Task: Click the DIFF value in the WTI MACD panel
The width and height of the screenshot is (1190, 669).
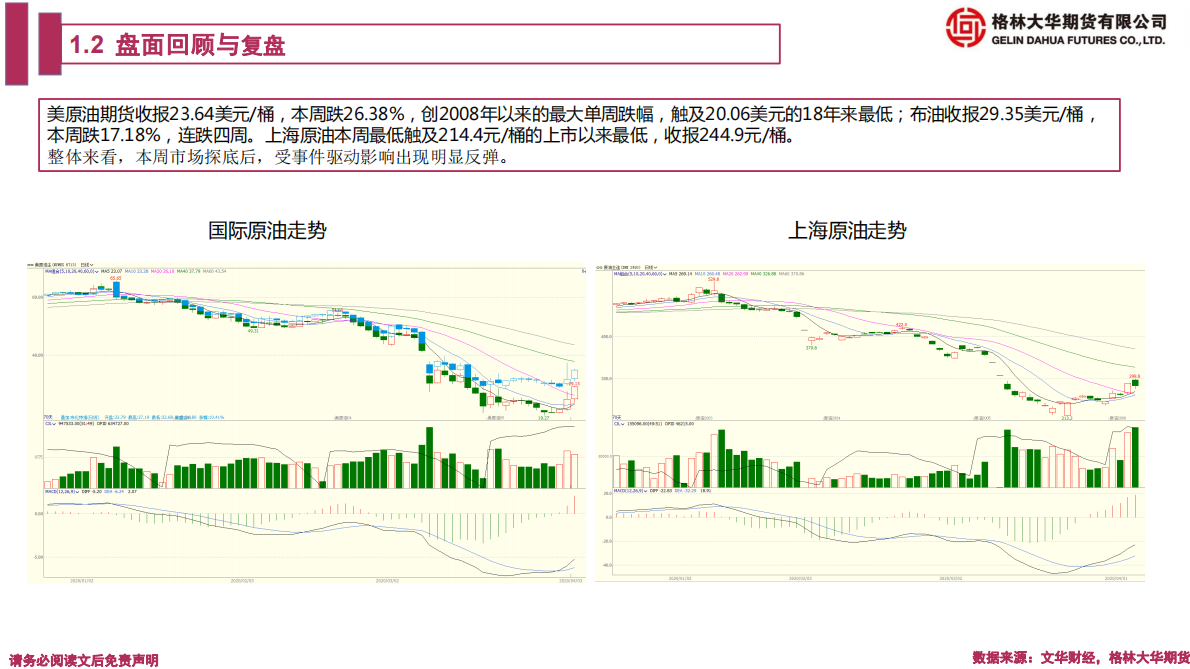Action: pos(89,492)
